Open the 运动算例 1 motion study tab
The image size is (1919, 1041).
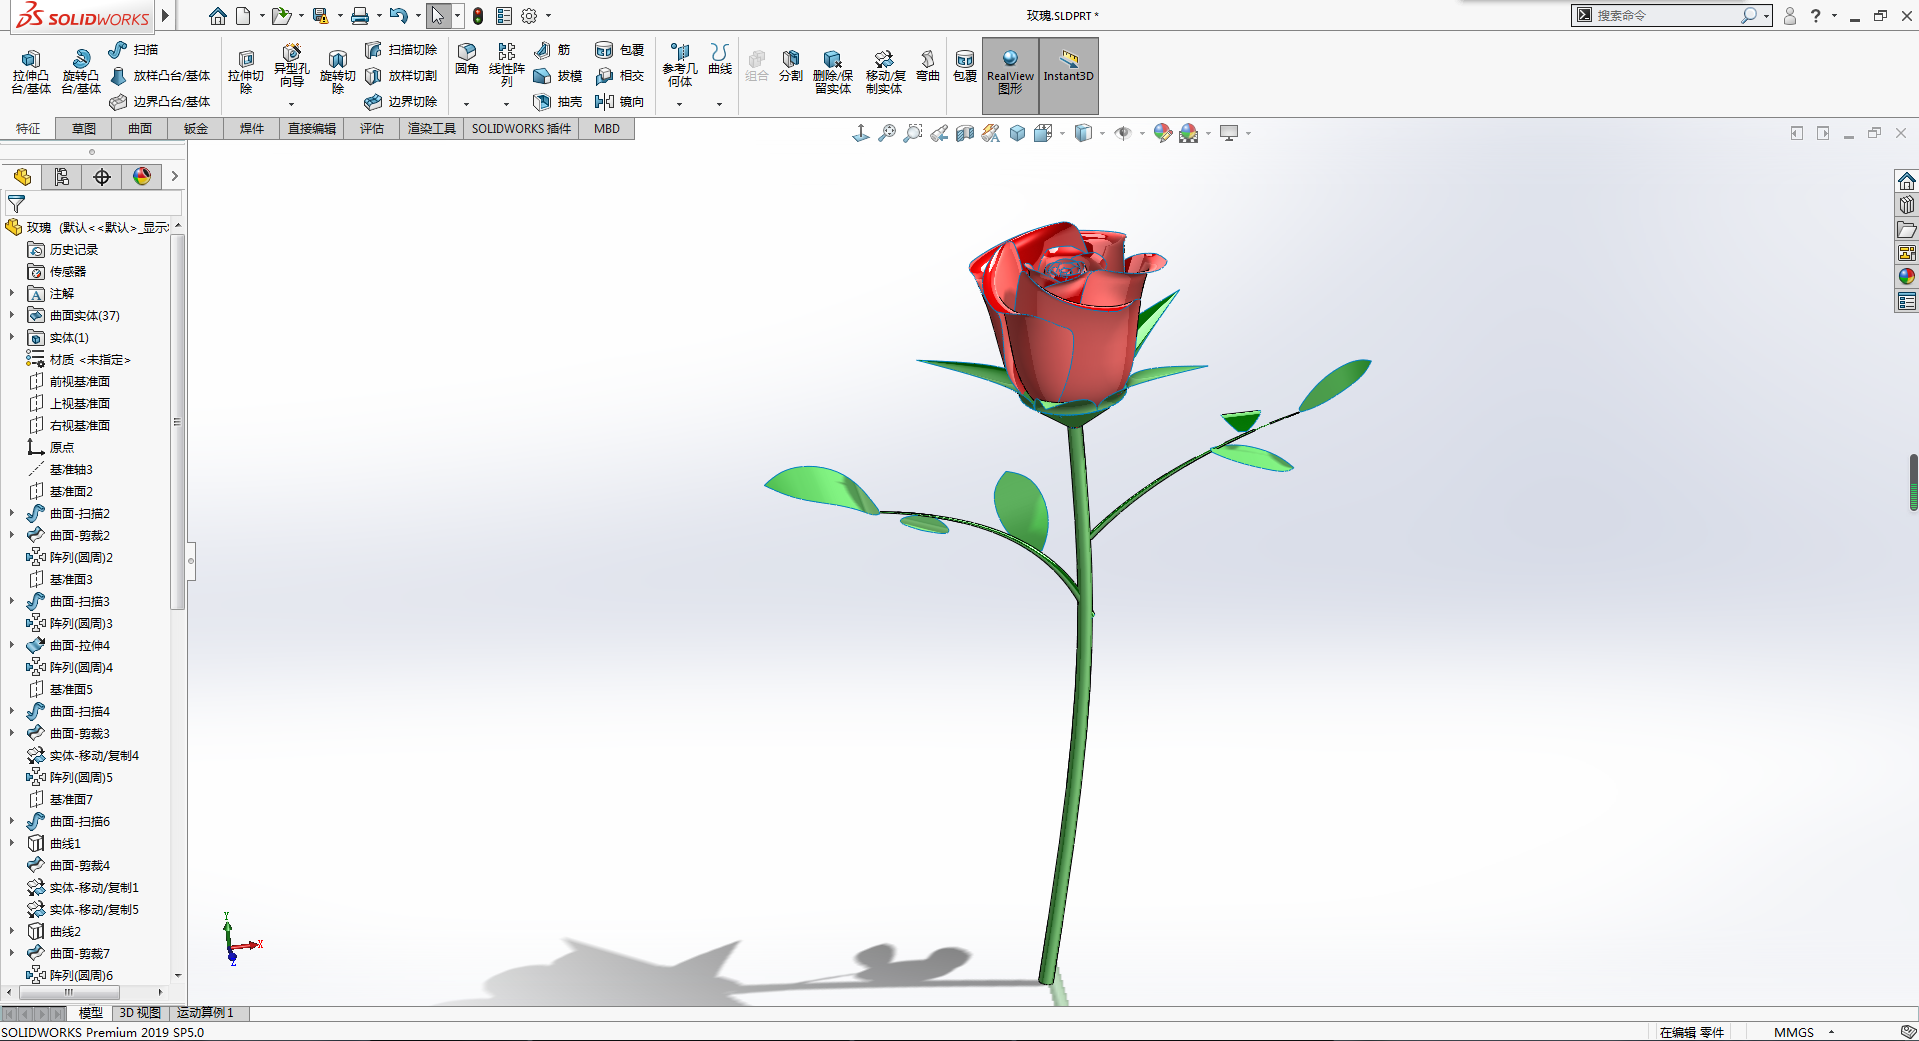click(x=206, y=1013)
